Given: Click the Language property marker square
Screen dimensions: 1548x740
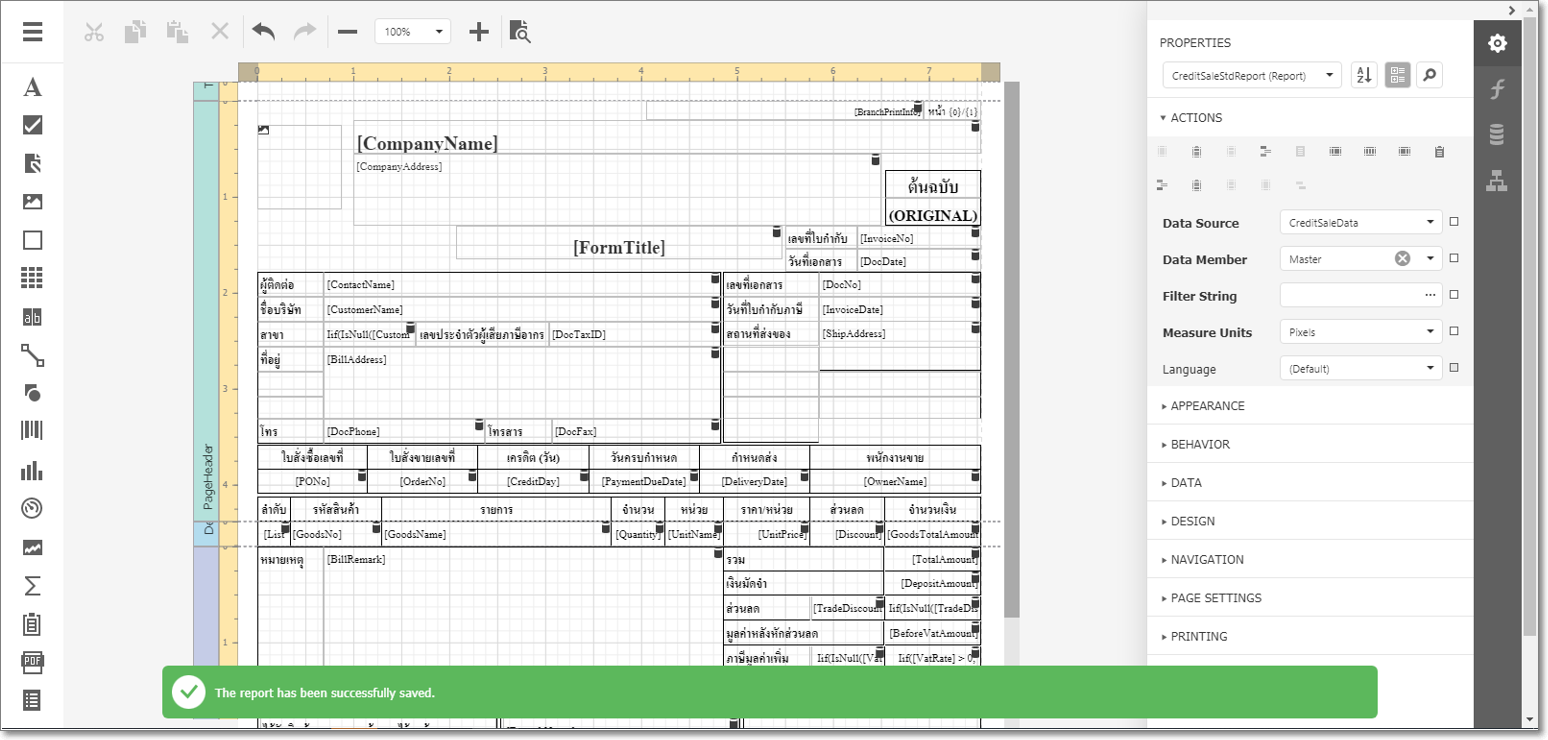Looking at the screenshot, I should point(1454,368).
